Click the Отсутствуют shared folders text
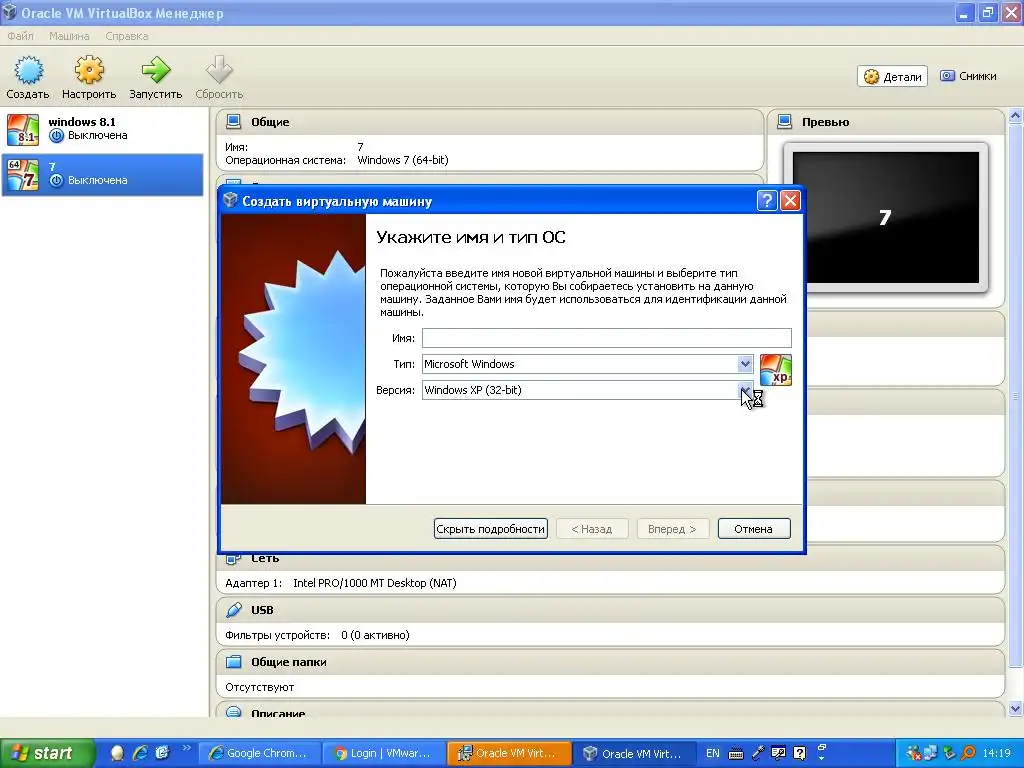The width and height of the screenshot is (1024, 768). (x=260, y=687)
